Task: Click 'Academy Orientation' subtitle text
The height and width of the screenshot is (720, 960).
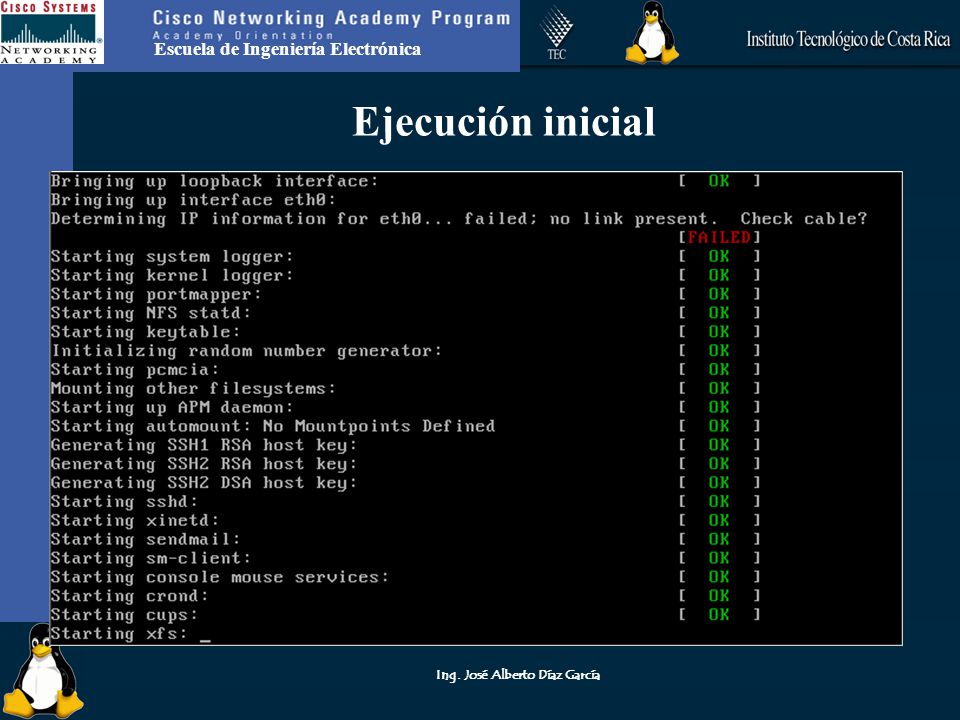Action: tap(242, 36)
